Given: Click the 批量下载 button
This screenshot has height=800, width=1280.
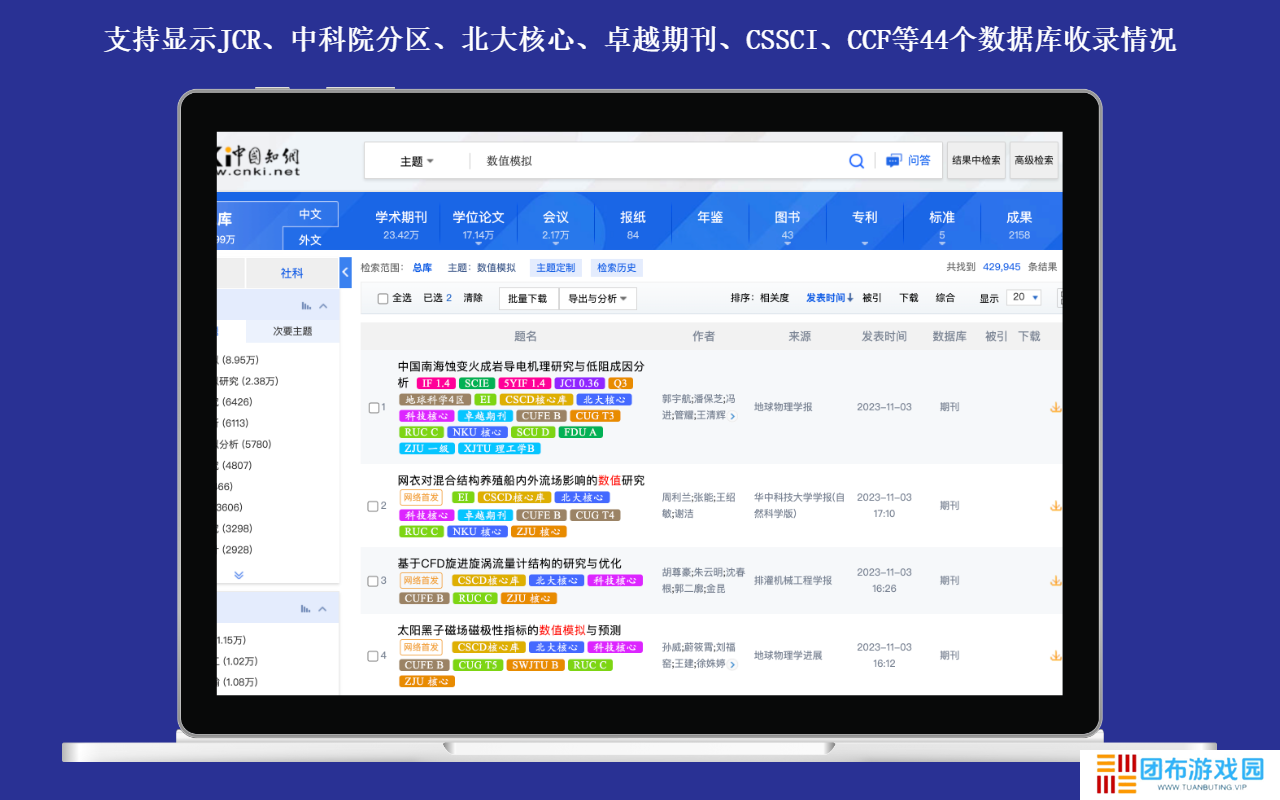Looking at the screenshot, I should tap(528, 298).
